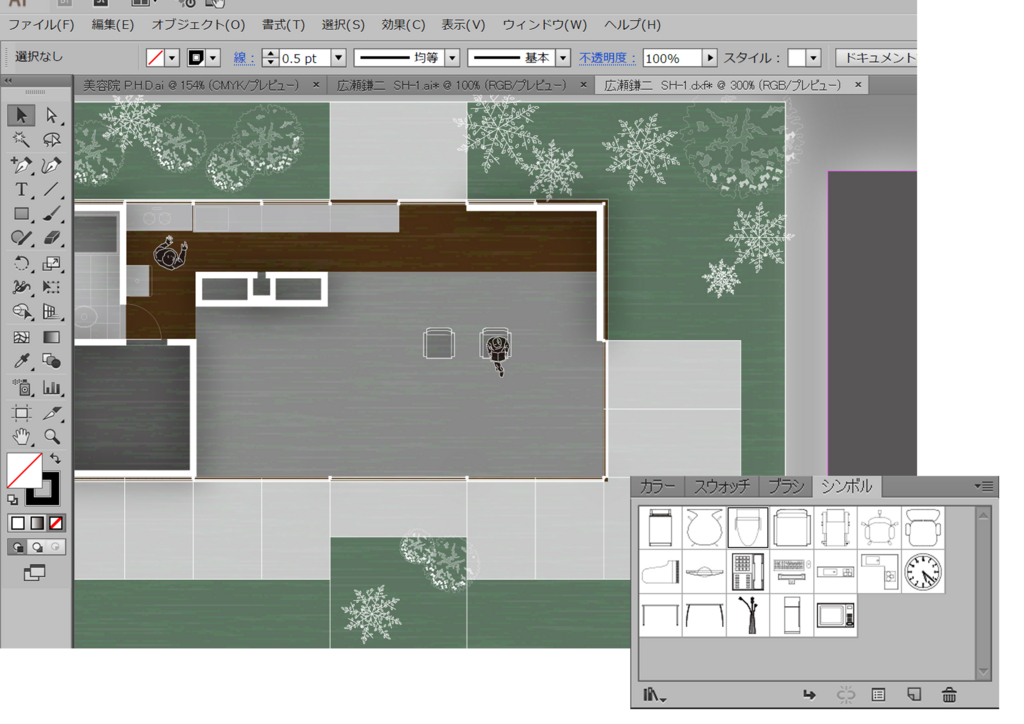Switch to the ブラシ panel tab
1024x724 pixels.
786,486
